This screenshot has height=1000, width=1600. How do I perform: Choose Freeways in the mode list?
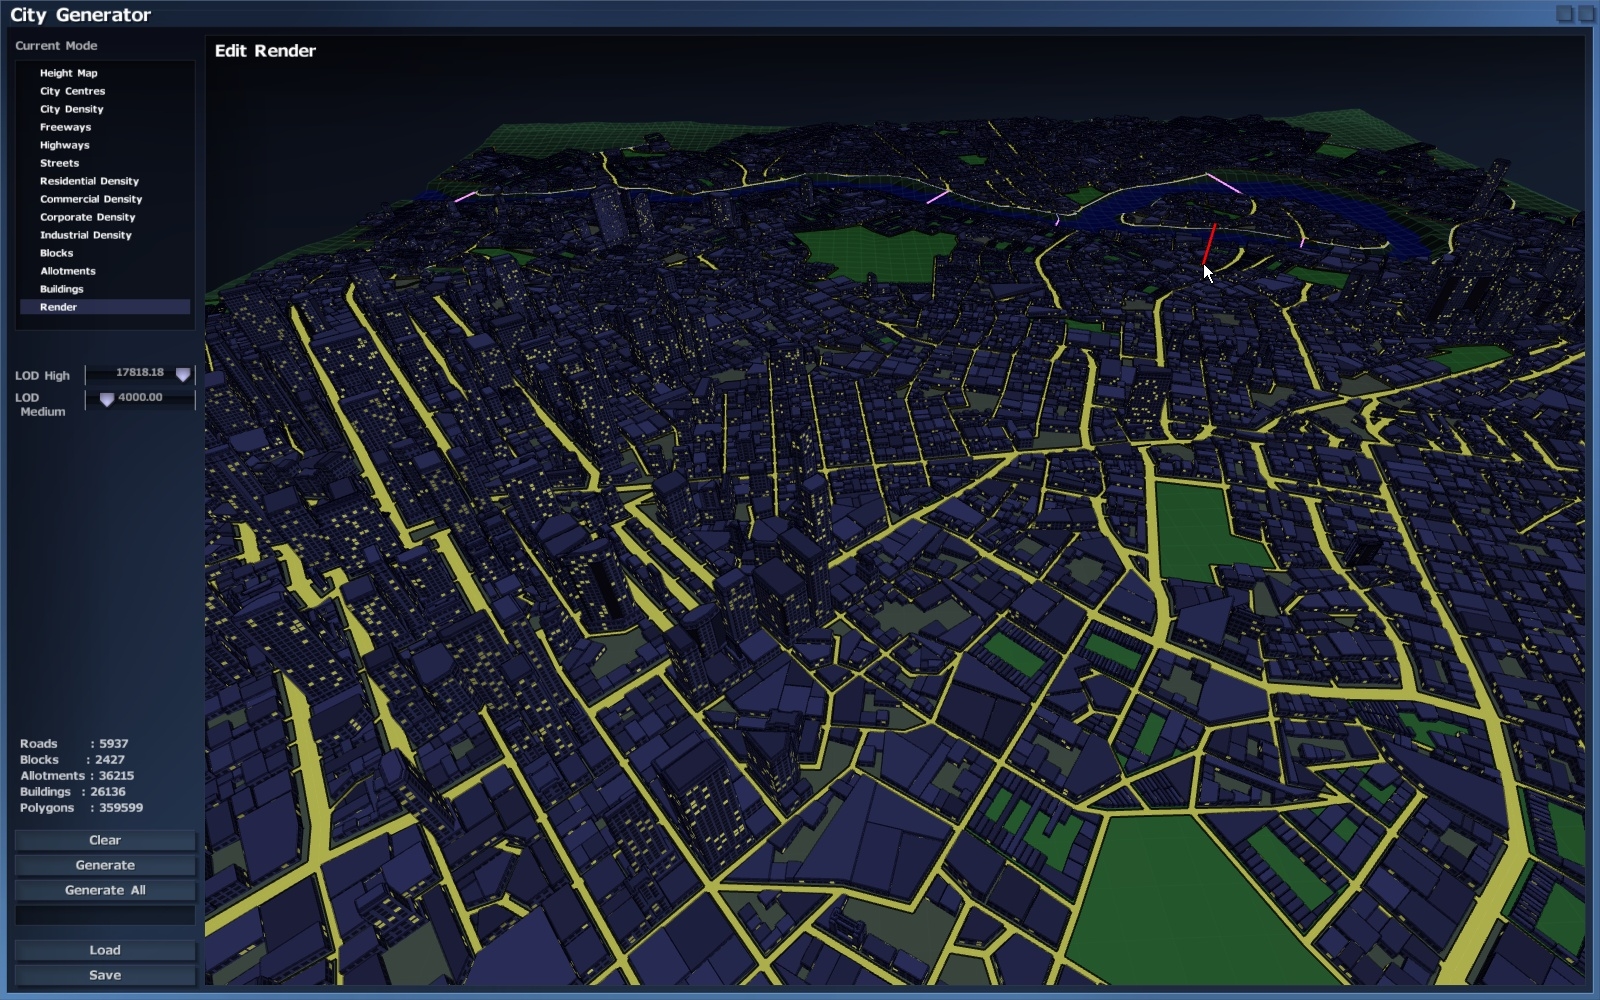[65, 127]
